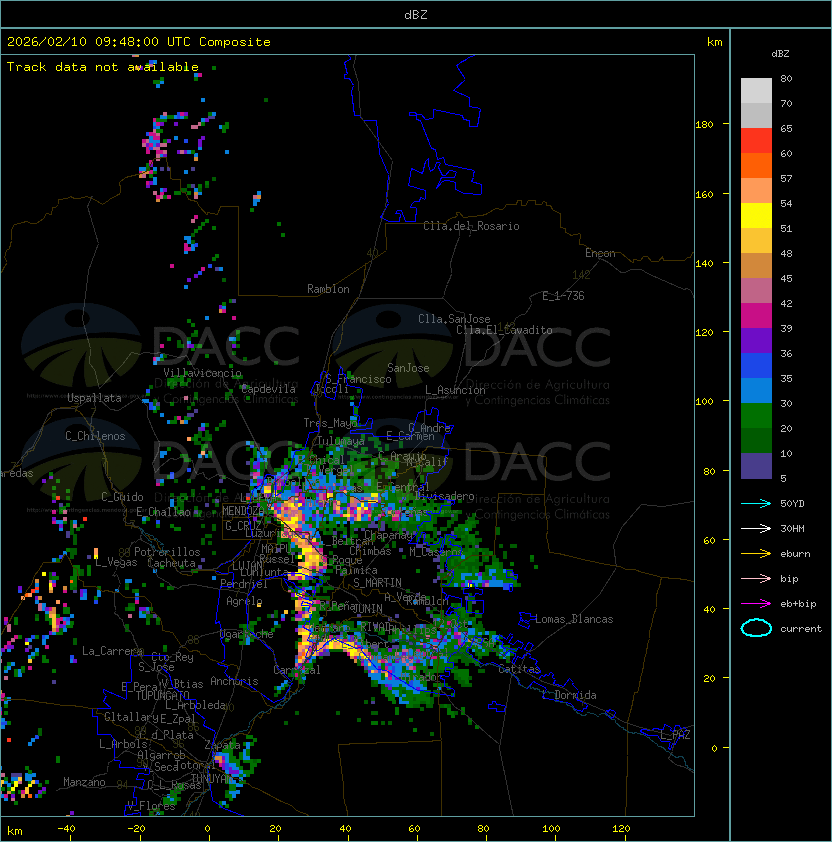Click the 'Villavicencio' map label

click(202, 373)
